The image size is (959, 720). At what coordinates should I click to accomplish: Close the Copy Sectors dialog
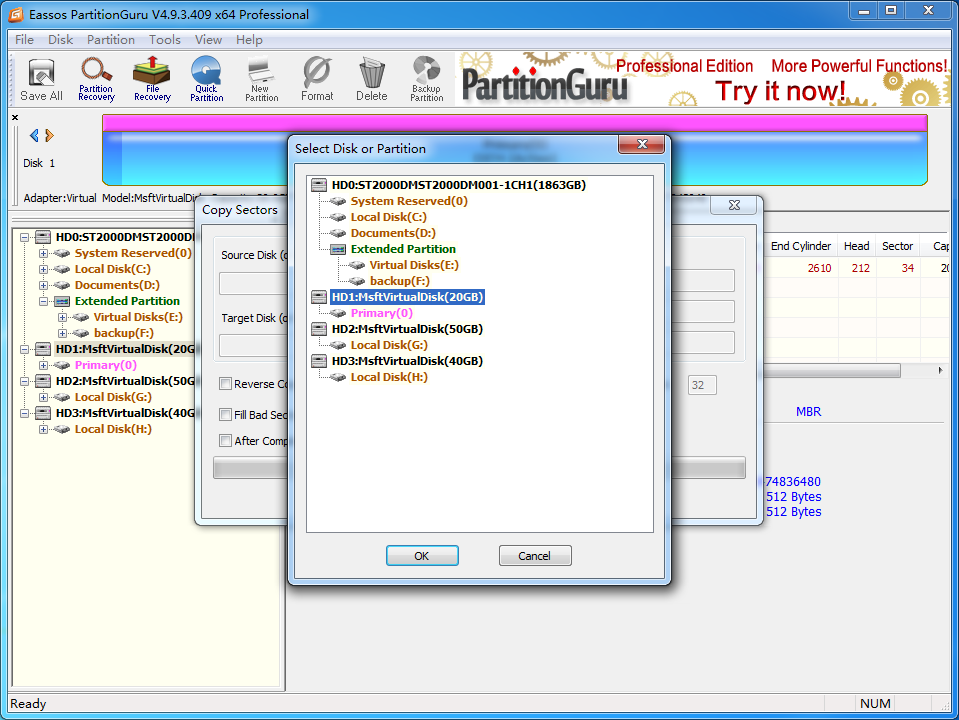[x=735, y=205]
